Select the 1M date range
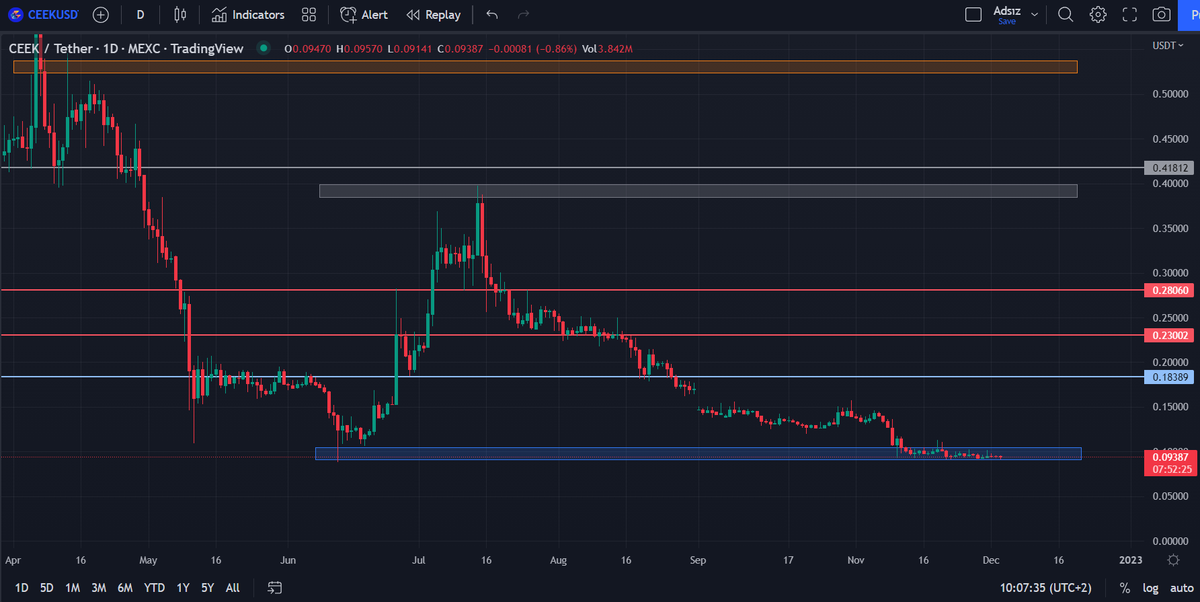Image resolution: width=1200 pixels, height=602 pixels. [73, 587]
